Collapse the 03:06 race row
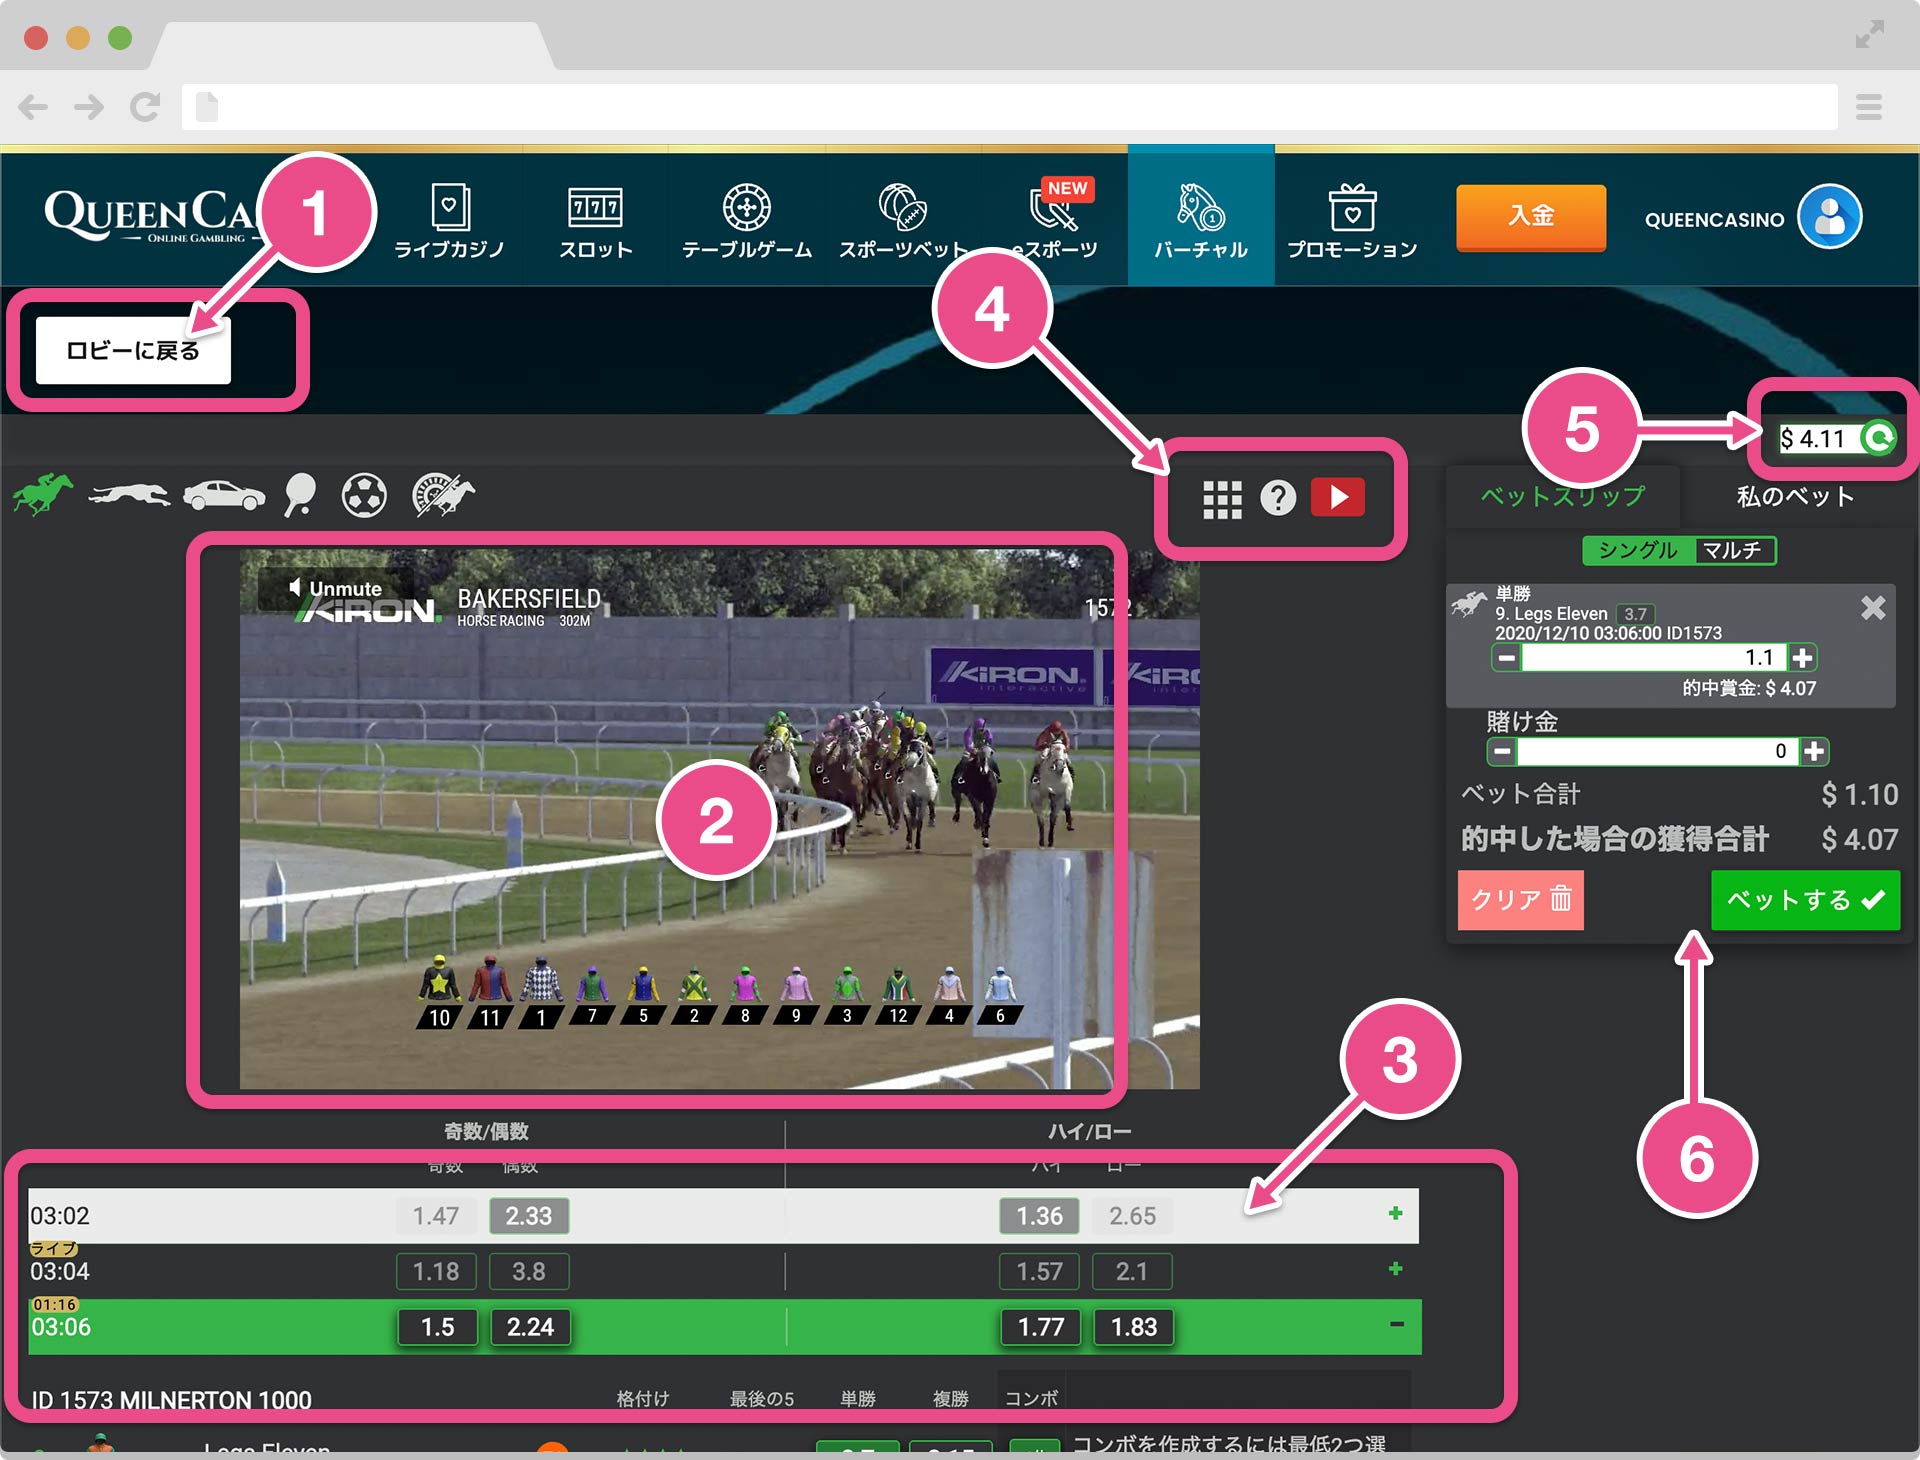 pos(1397,1324)
